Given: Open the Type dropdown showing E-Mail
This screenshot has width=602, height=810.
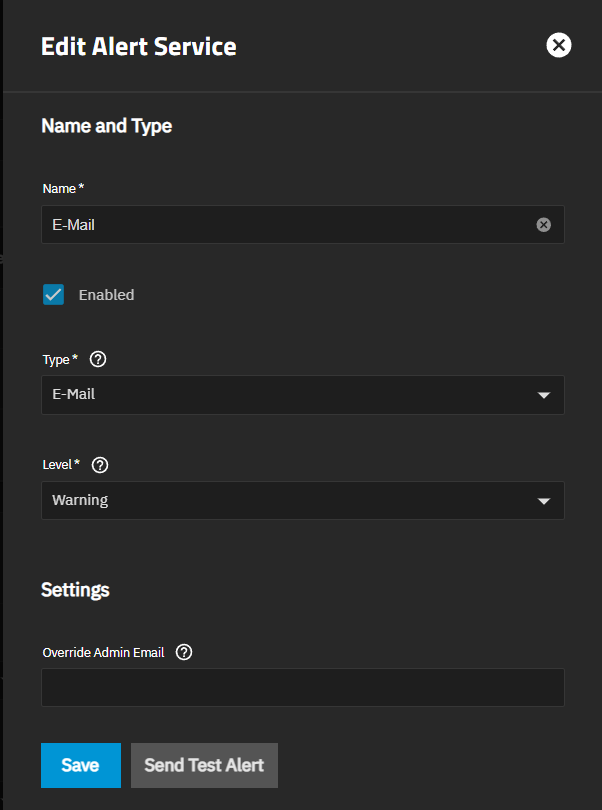Looking at the screenshot, I should (290, 395).
